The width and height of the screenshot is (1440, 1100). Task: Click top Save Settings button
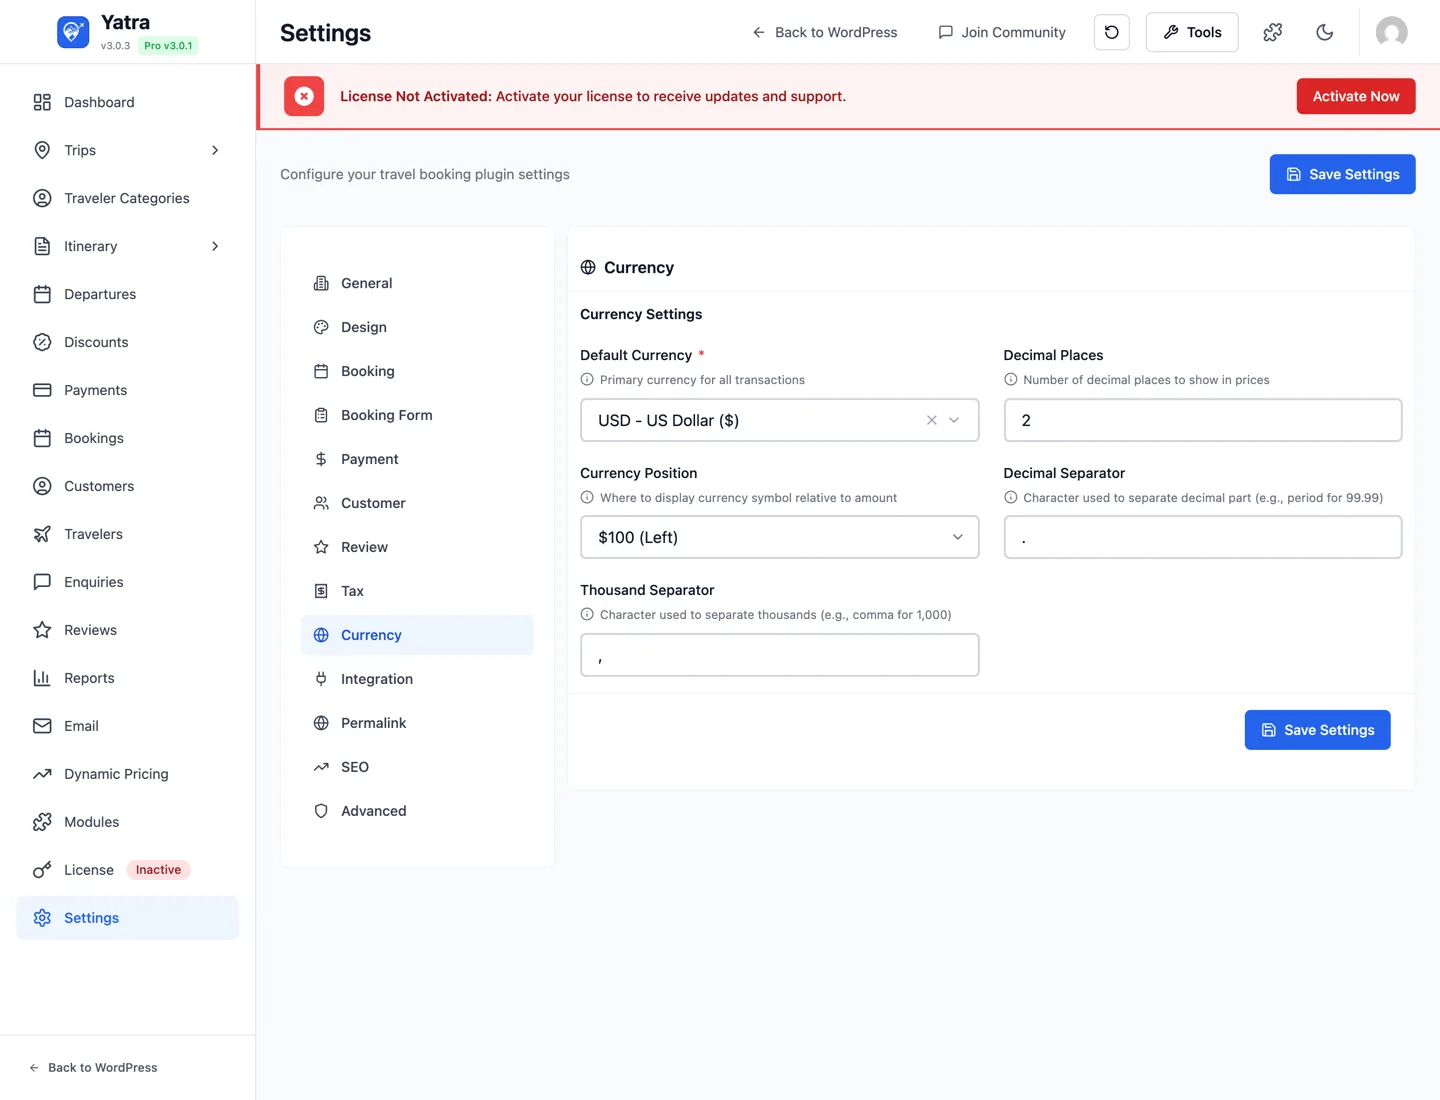click(x=1342, y=174)
